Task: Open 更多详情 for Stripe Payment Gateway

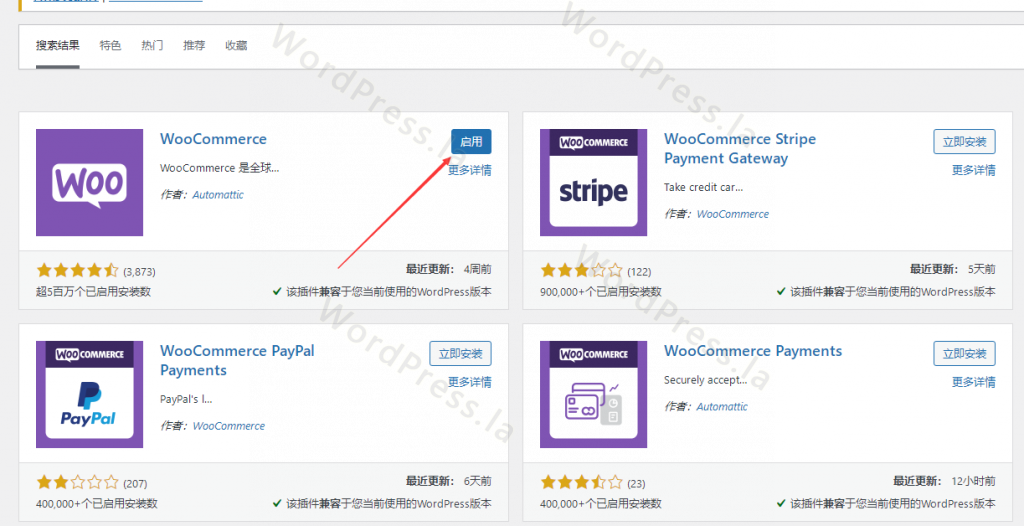Action: click(x=974, y=171)
